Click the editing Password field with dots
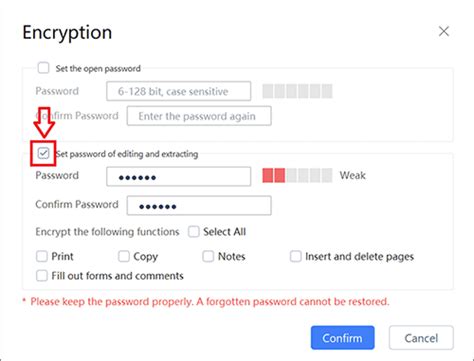 click(179, 176)
